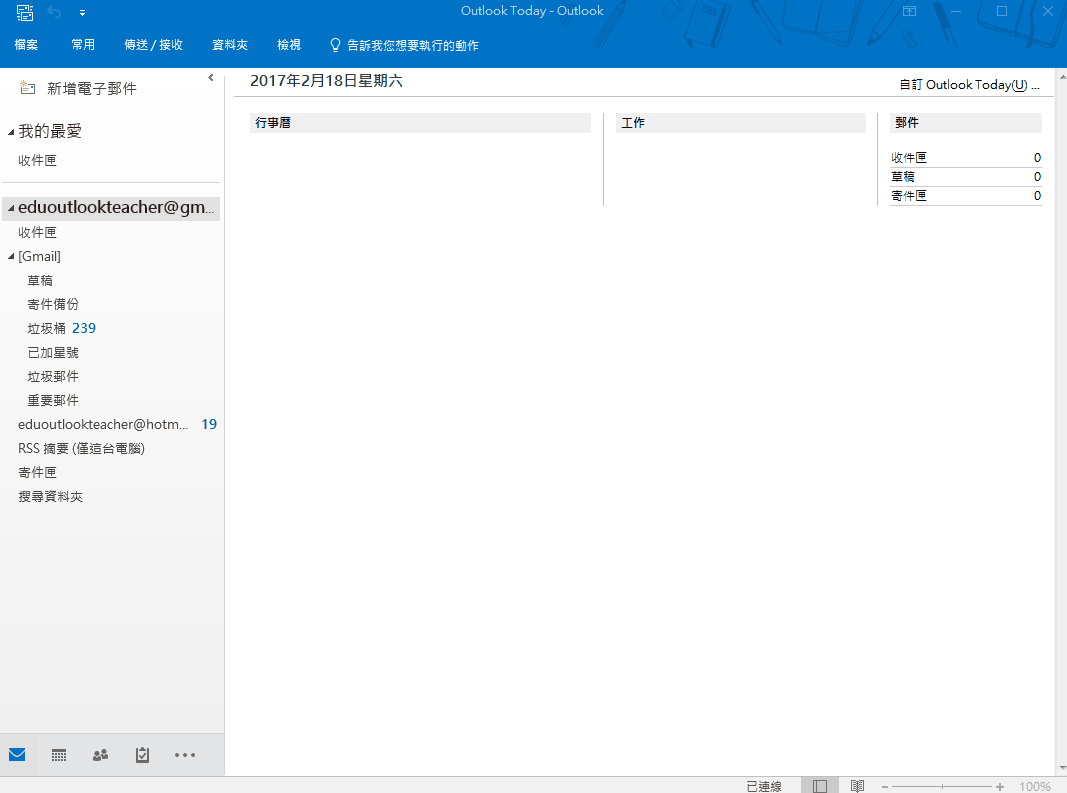Click the 已連線 connection status
The height and width of the screenshot is (793, 1067).
click(x=764, y=786)
